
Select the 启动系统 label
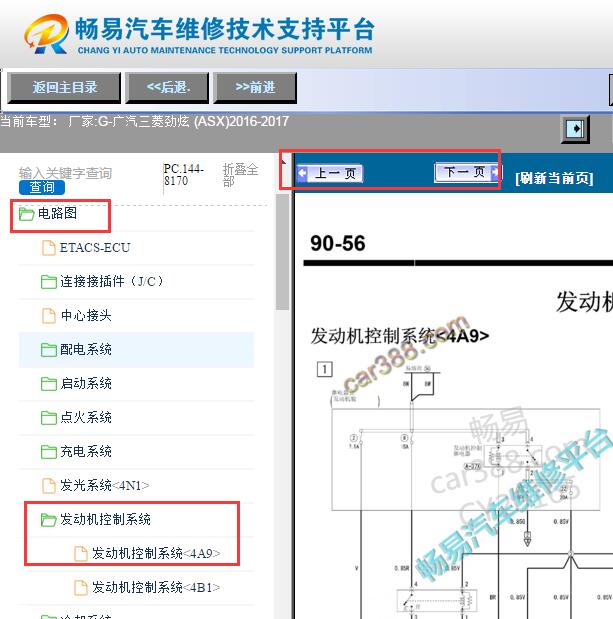pyautogui.click(x=86, y=383)
